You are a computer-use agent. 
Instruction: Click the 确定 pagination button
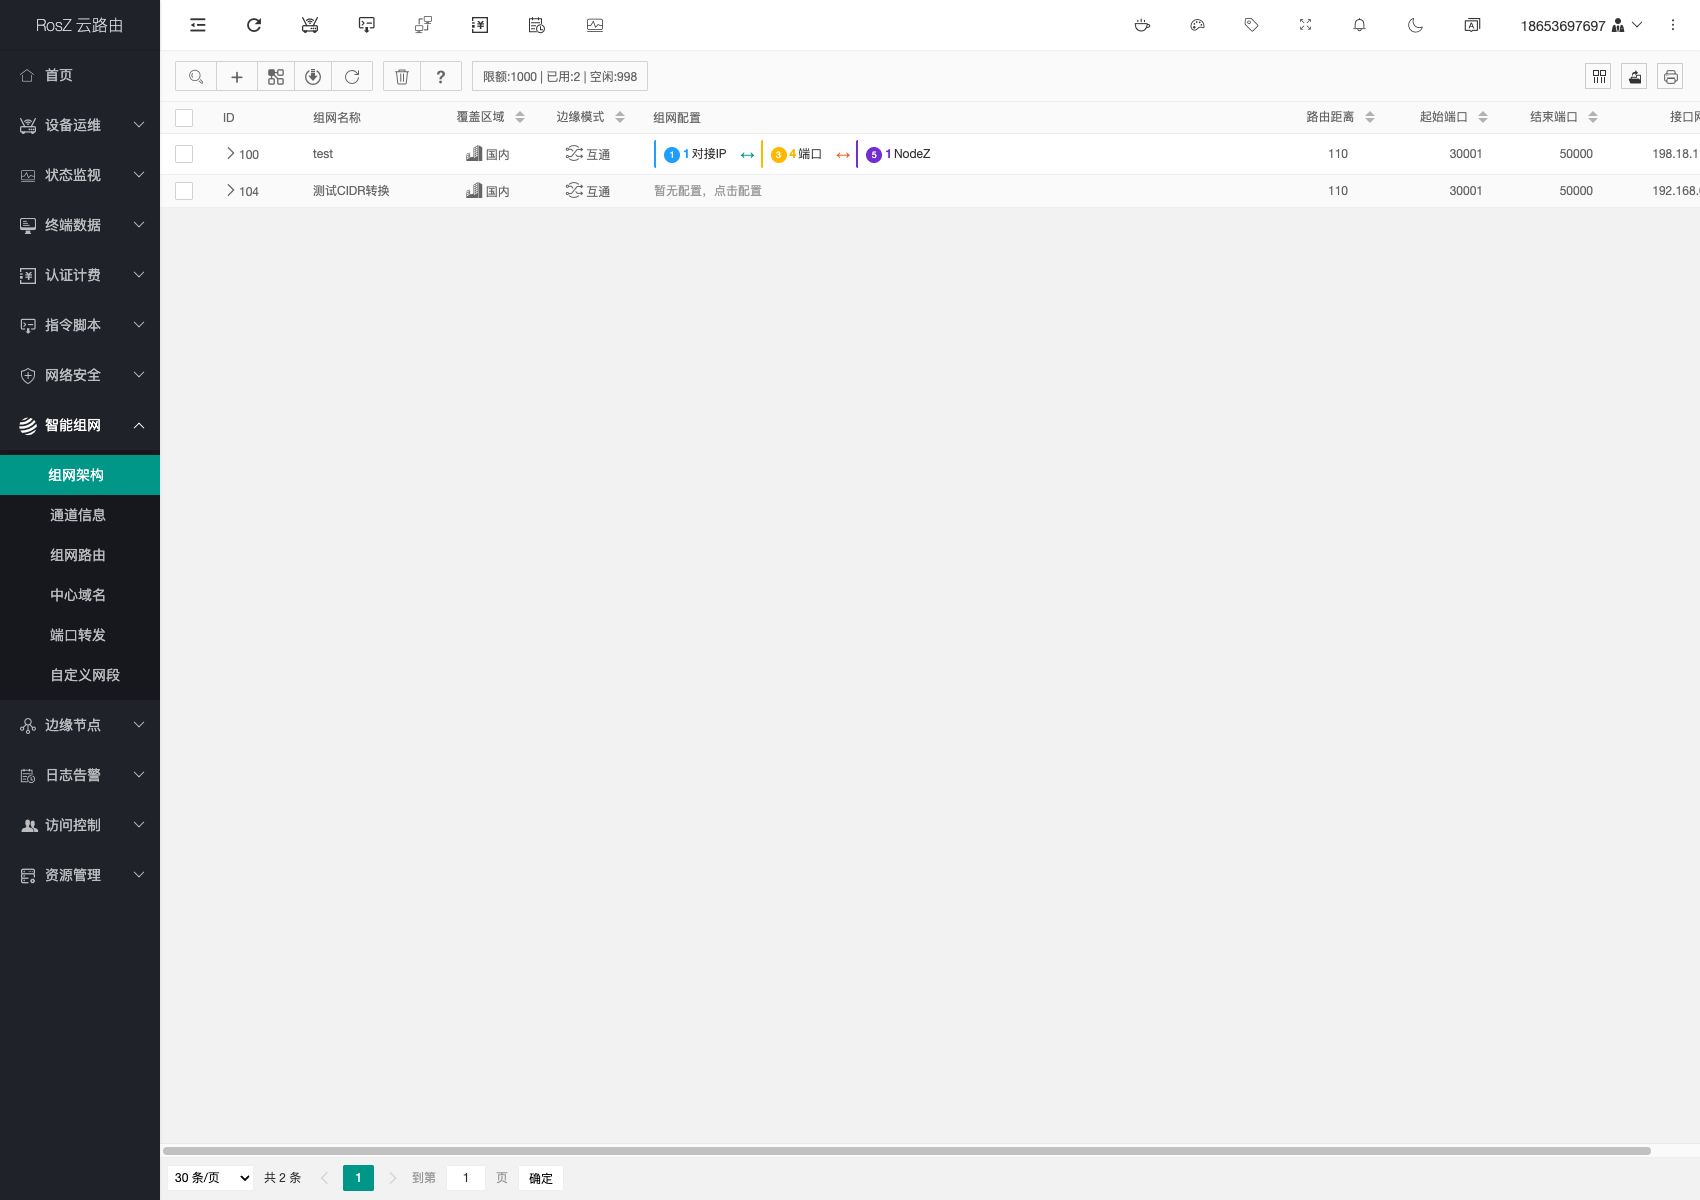point(540,1178)
